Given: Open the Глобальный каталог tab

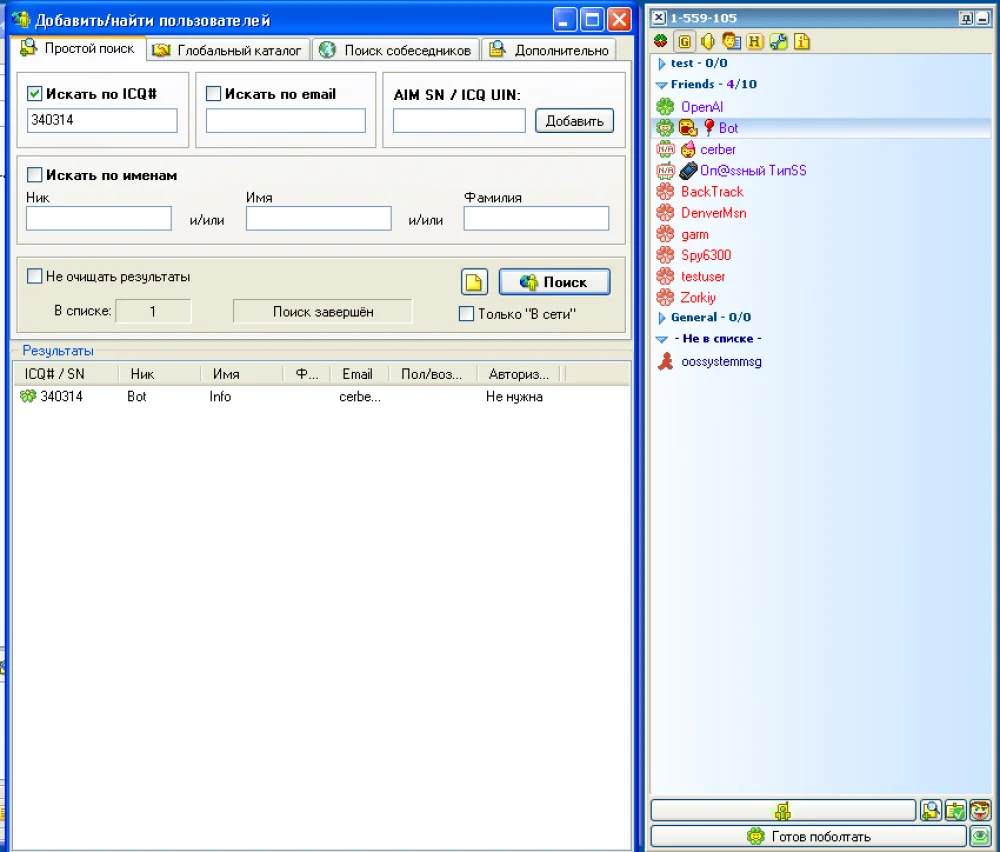Looking at the screenshot, I should pos(228,50).
